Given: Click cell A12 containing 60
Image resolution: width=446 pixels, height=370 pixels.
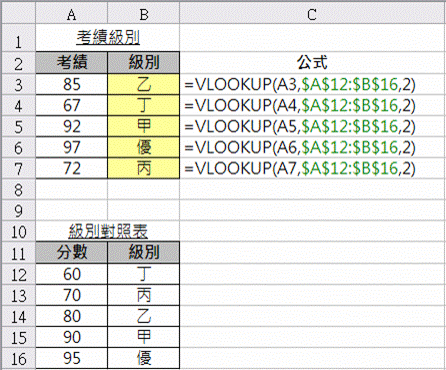Looking at the screenshot, I should pyautogui.click(x=72, y=274).
